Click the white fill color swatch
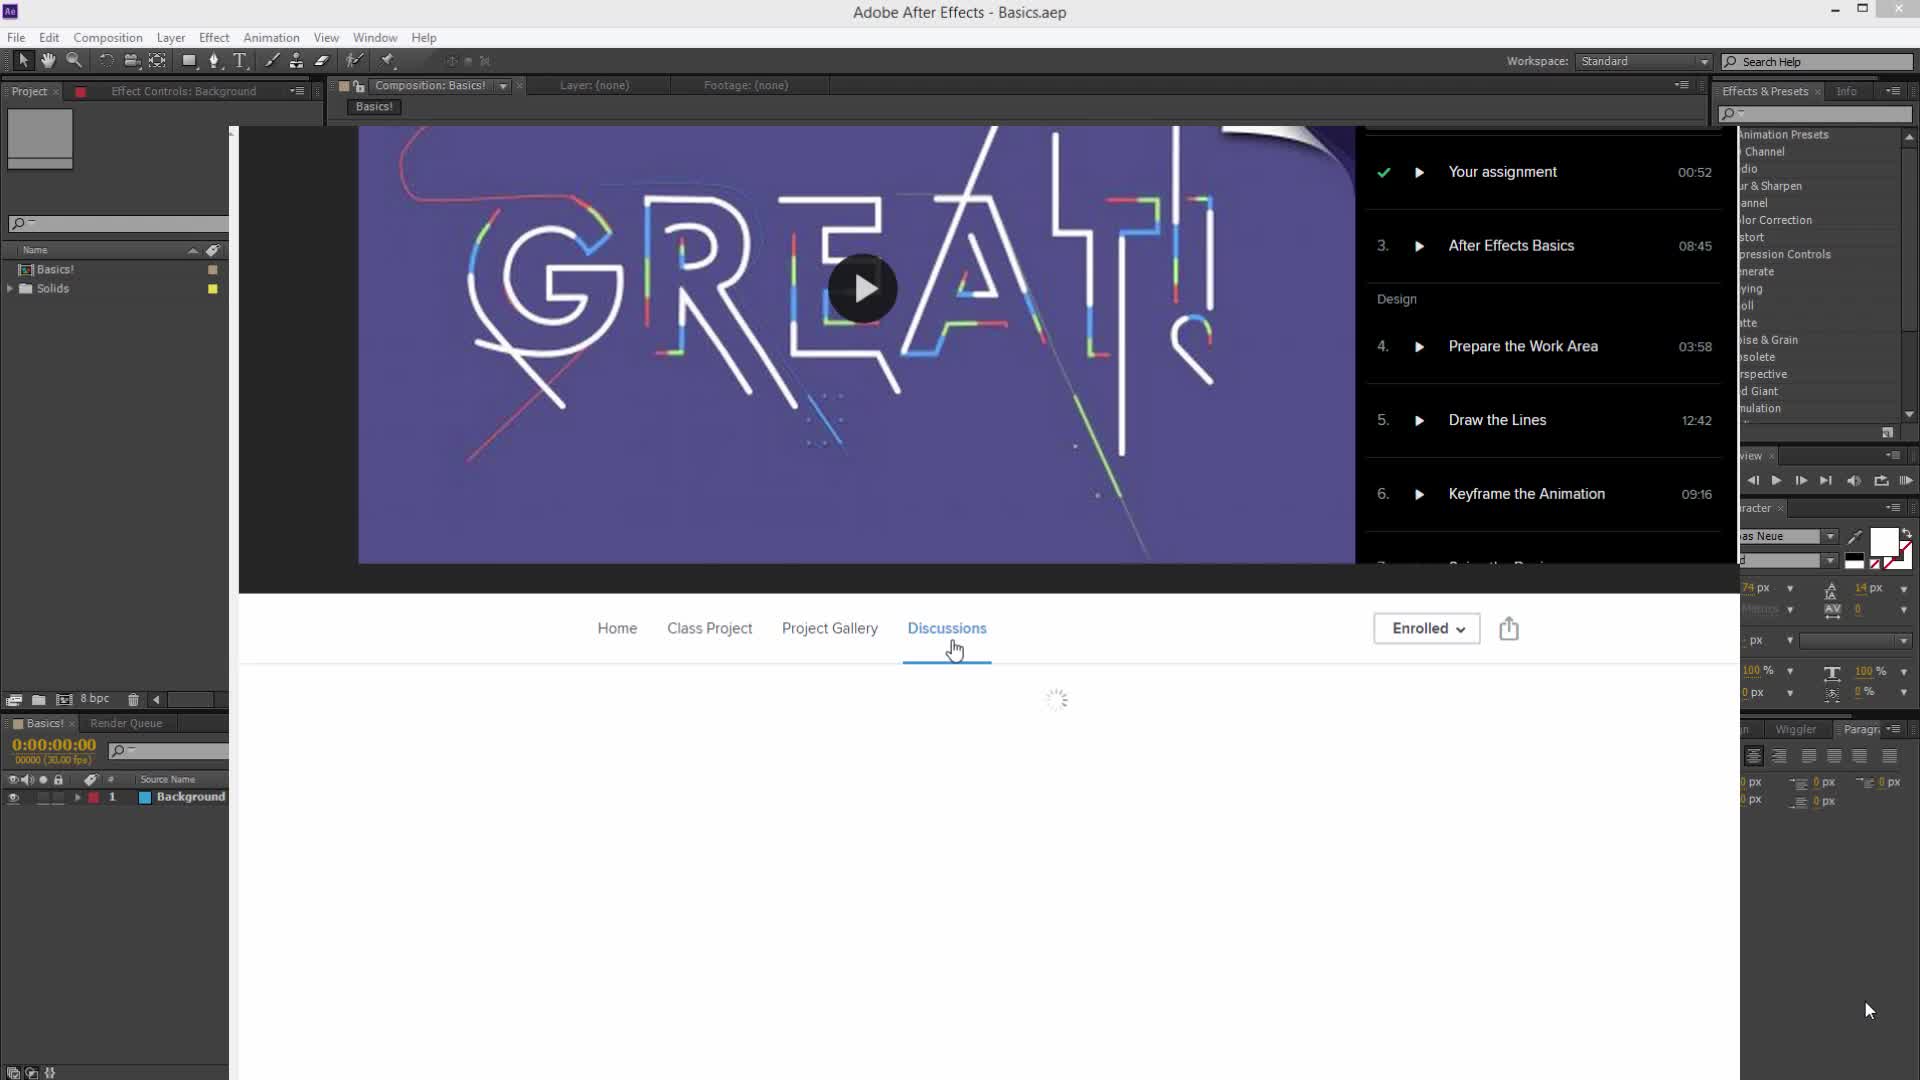 pyautogui.click(x=1883, y=542)
